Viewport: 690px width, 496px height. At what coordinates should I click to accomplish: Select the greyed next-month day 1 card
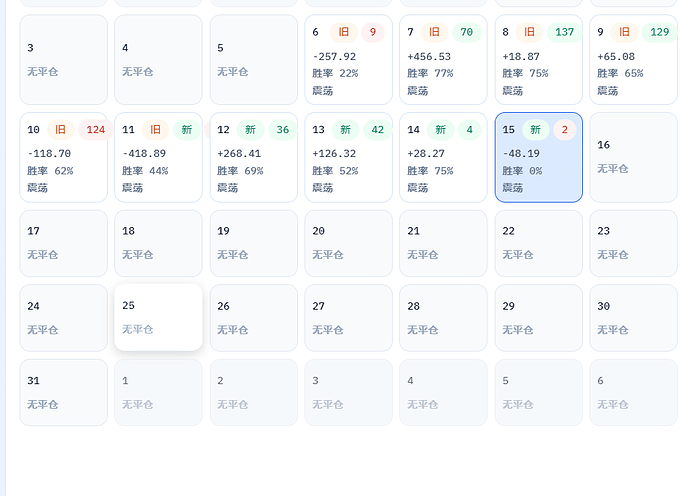click(158, 393)
